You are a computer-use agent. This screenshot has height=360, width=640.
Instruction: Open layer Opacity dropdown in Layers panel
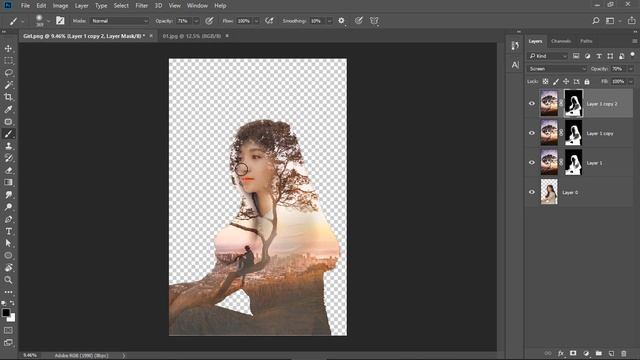[631, 69]
